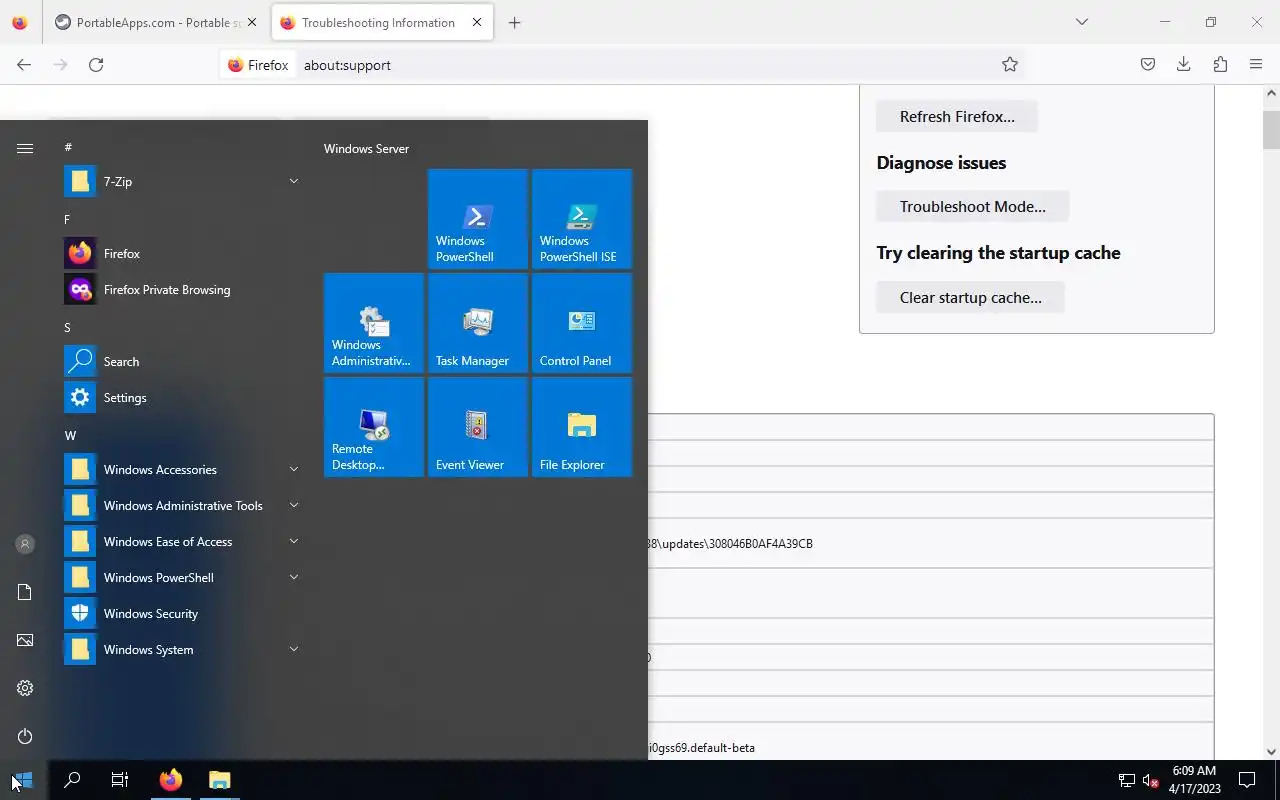The height and width of the screenshot is (800, 1280).
Task: Open Documents from Start sidebar
Action: pos(25,592)
